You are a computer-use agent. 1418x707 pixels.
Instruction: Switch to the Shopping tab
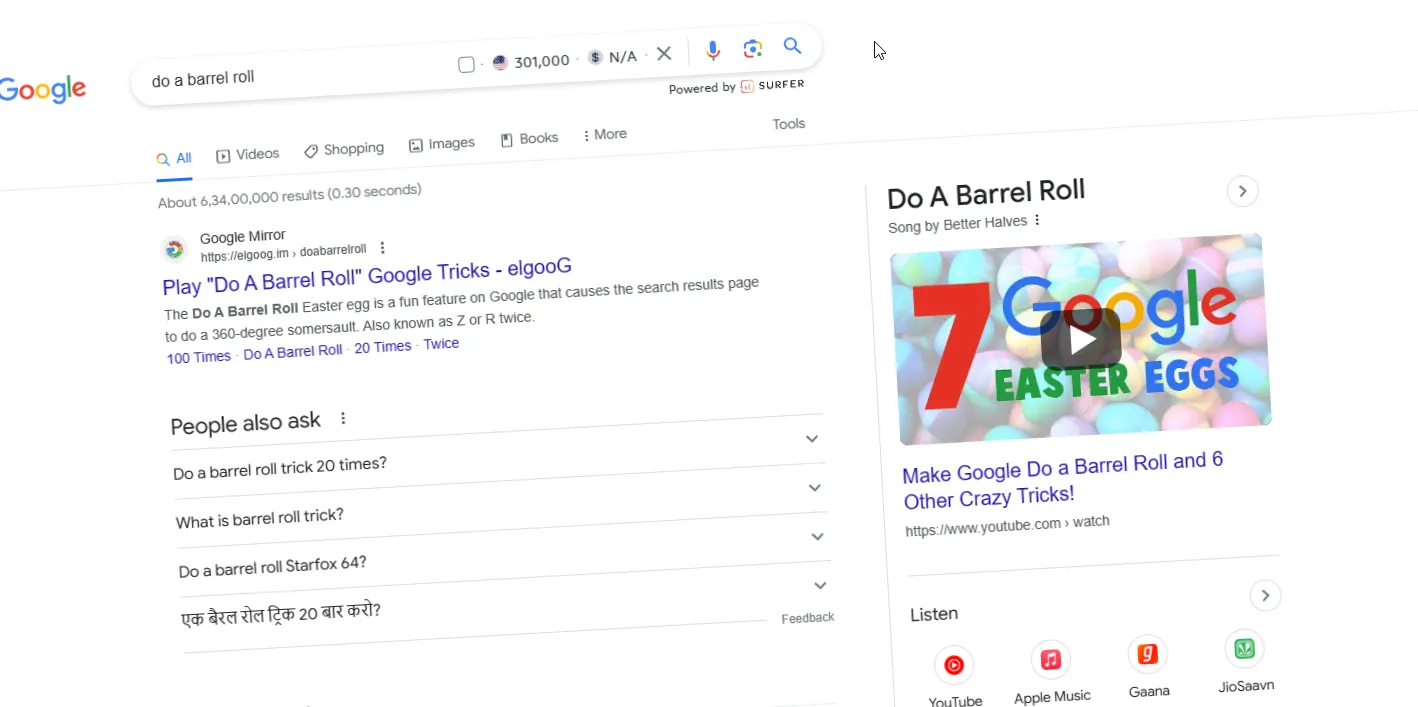344,149
